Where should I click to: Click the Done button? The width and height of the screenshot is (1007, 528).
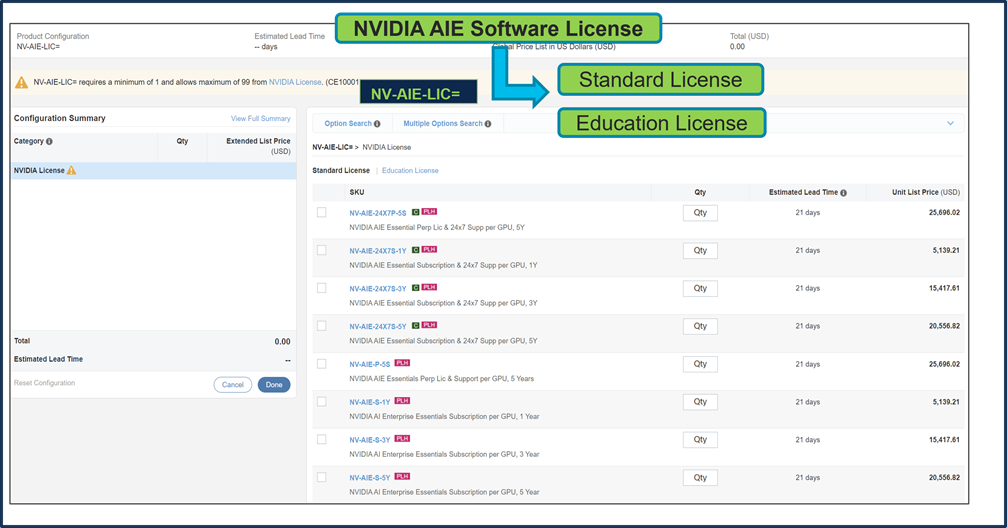[x=274, y=385]
